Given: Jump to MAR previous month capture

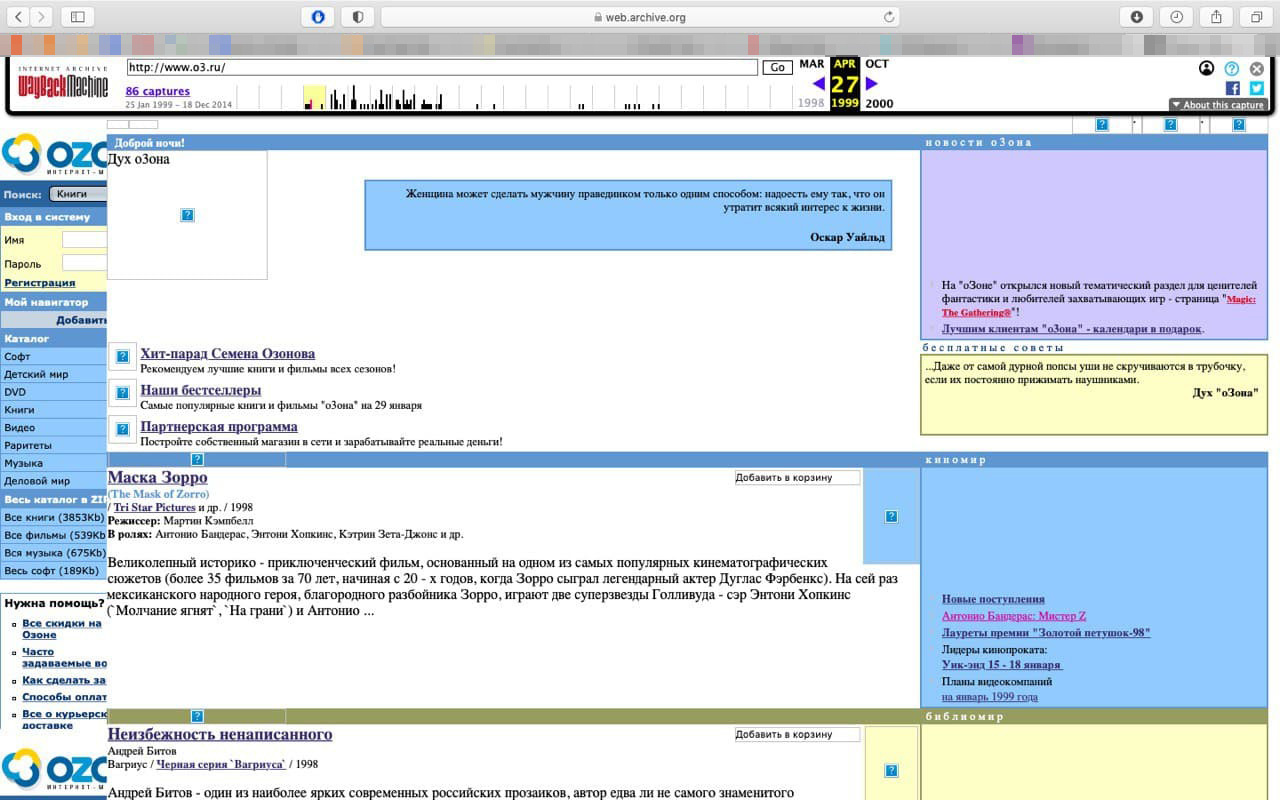Looking at the screenshot, I should coord(812,64).
